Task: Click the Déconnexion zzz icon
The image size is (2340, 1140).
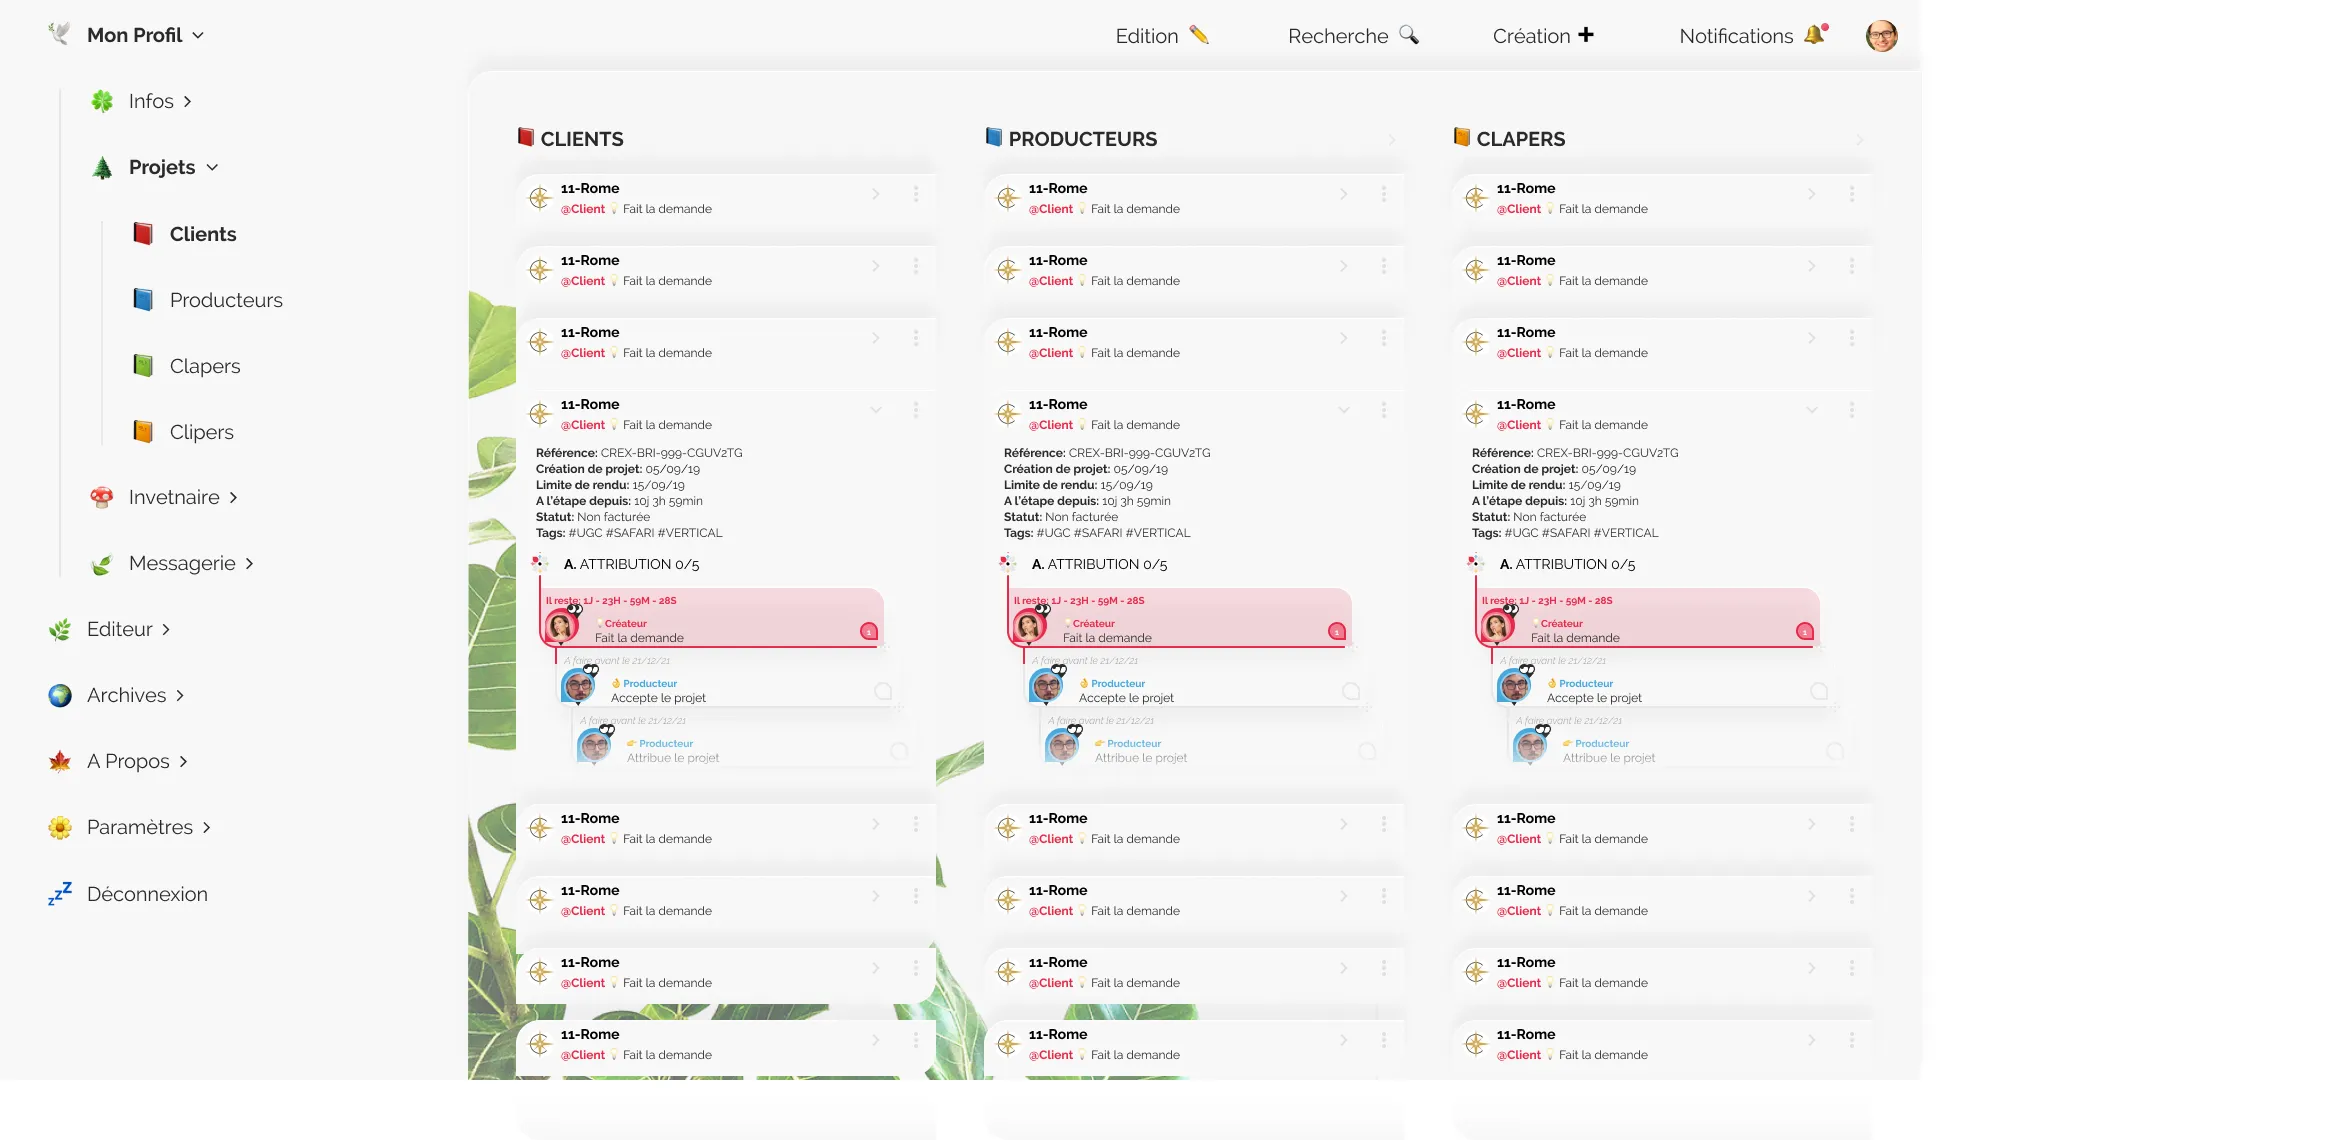Action: 60,893
